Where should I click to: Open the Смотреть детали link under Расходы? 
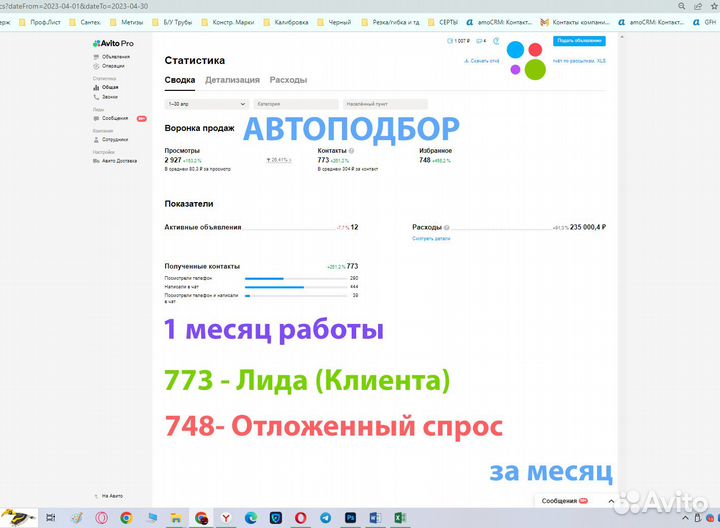[431, 238]
